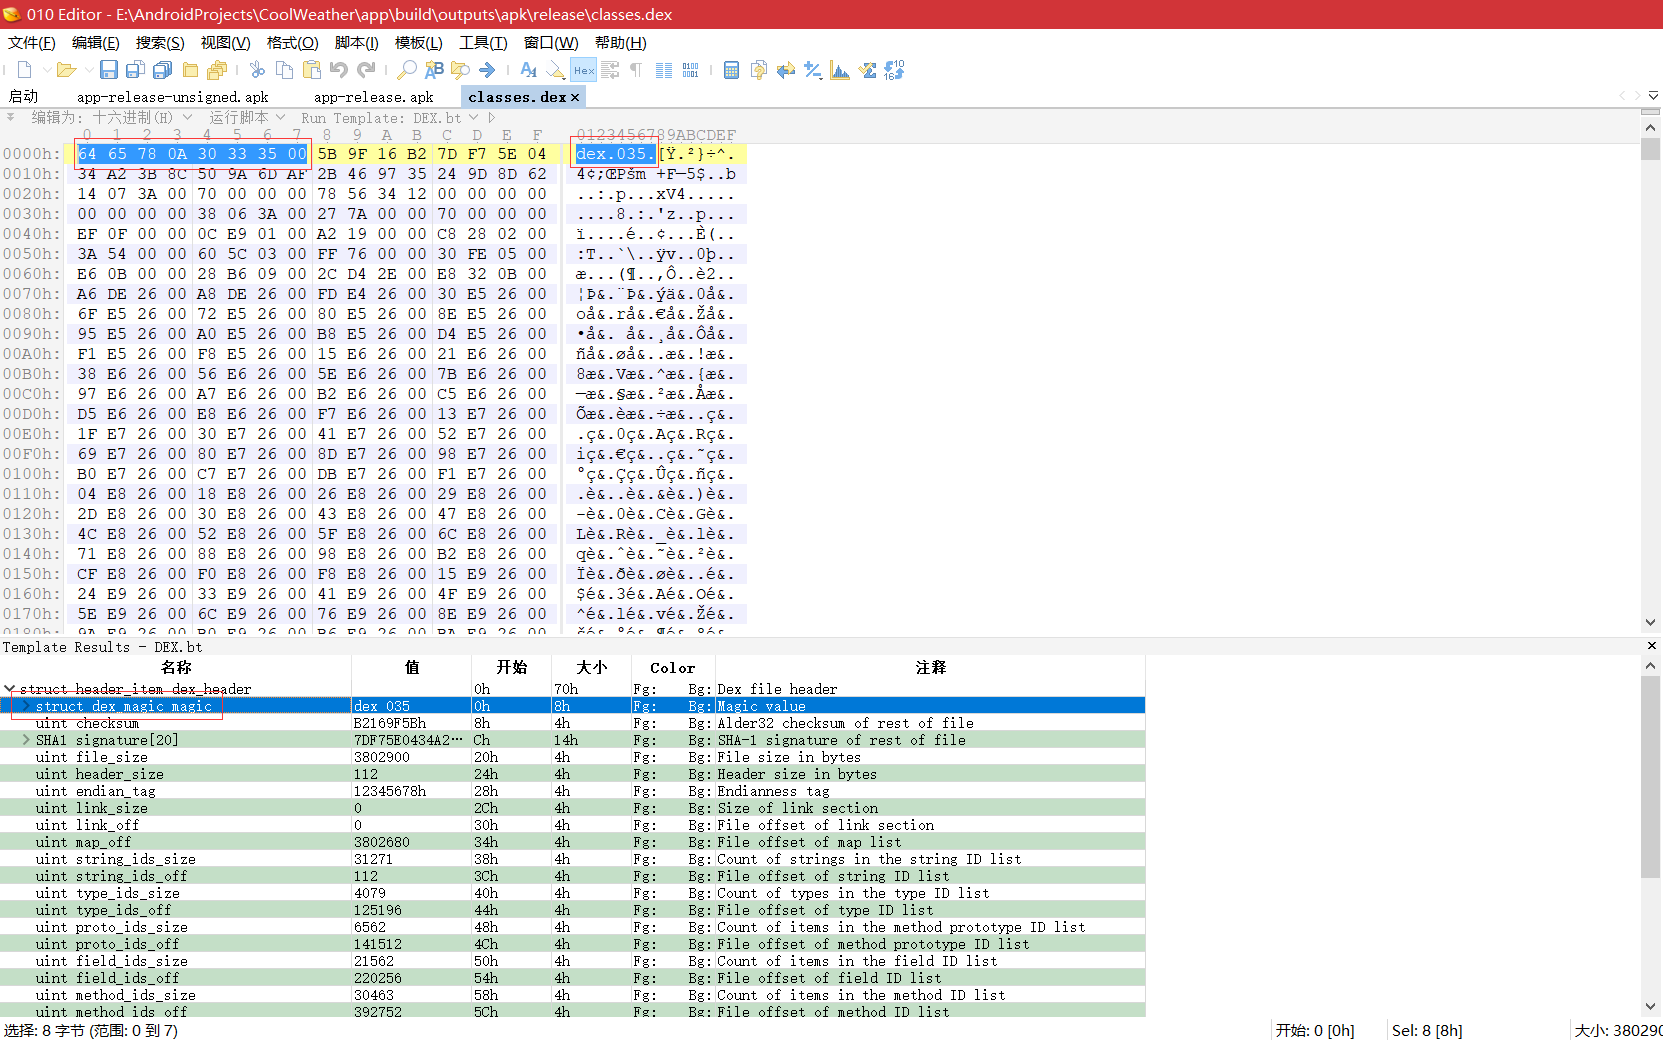Click the highlighter color tool icon
The height and width of the screenshot is (1042, 1663).
(555, 70)
